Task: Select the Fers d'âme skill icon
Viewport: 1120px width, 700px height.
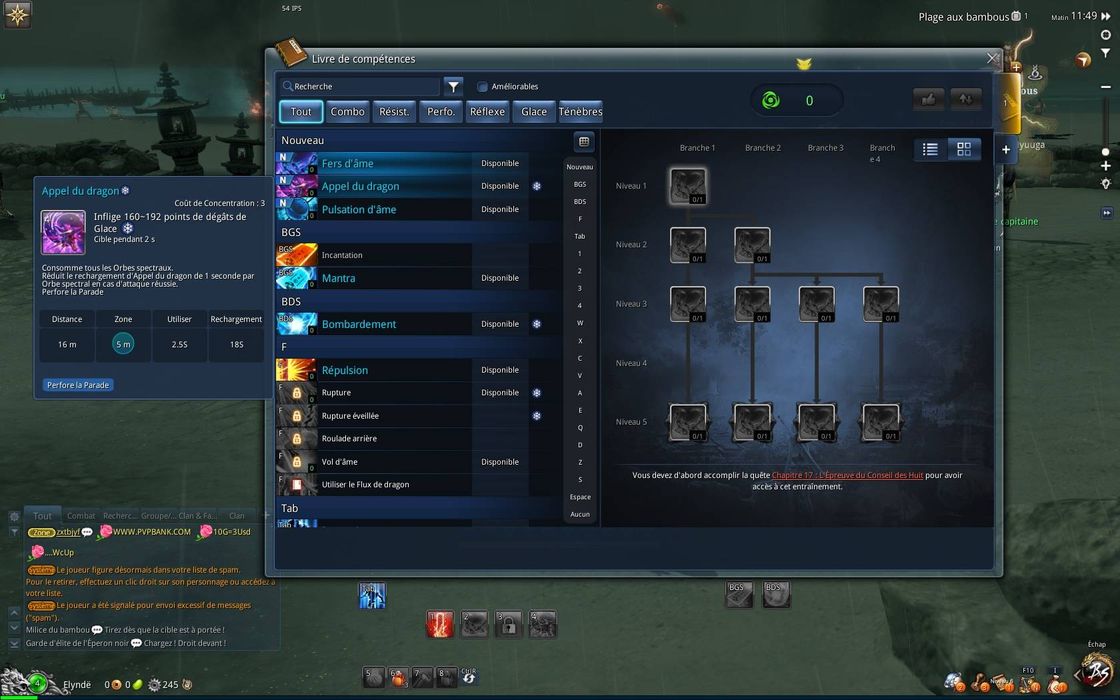Action: click(x=297, y=163)
